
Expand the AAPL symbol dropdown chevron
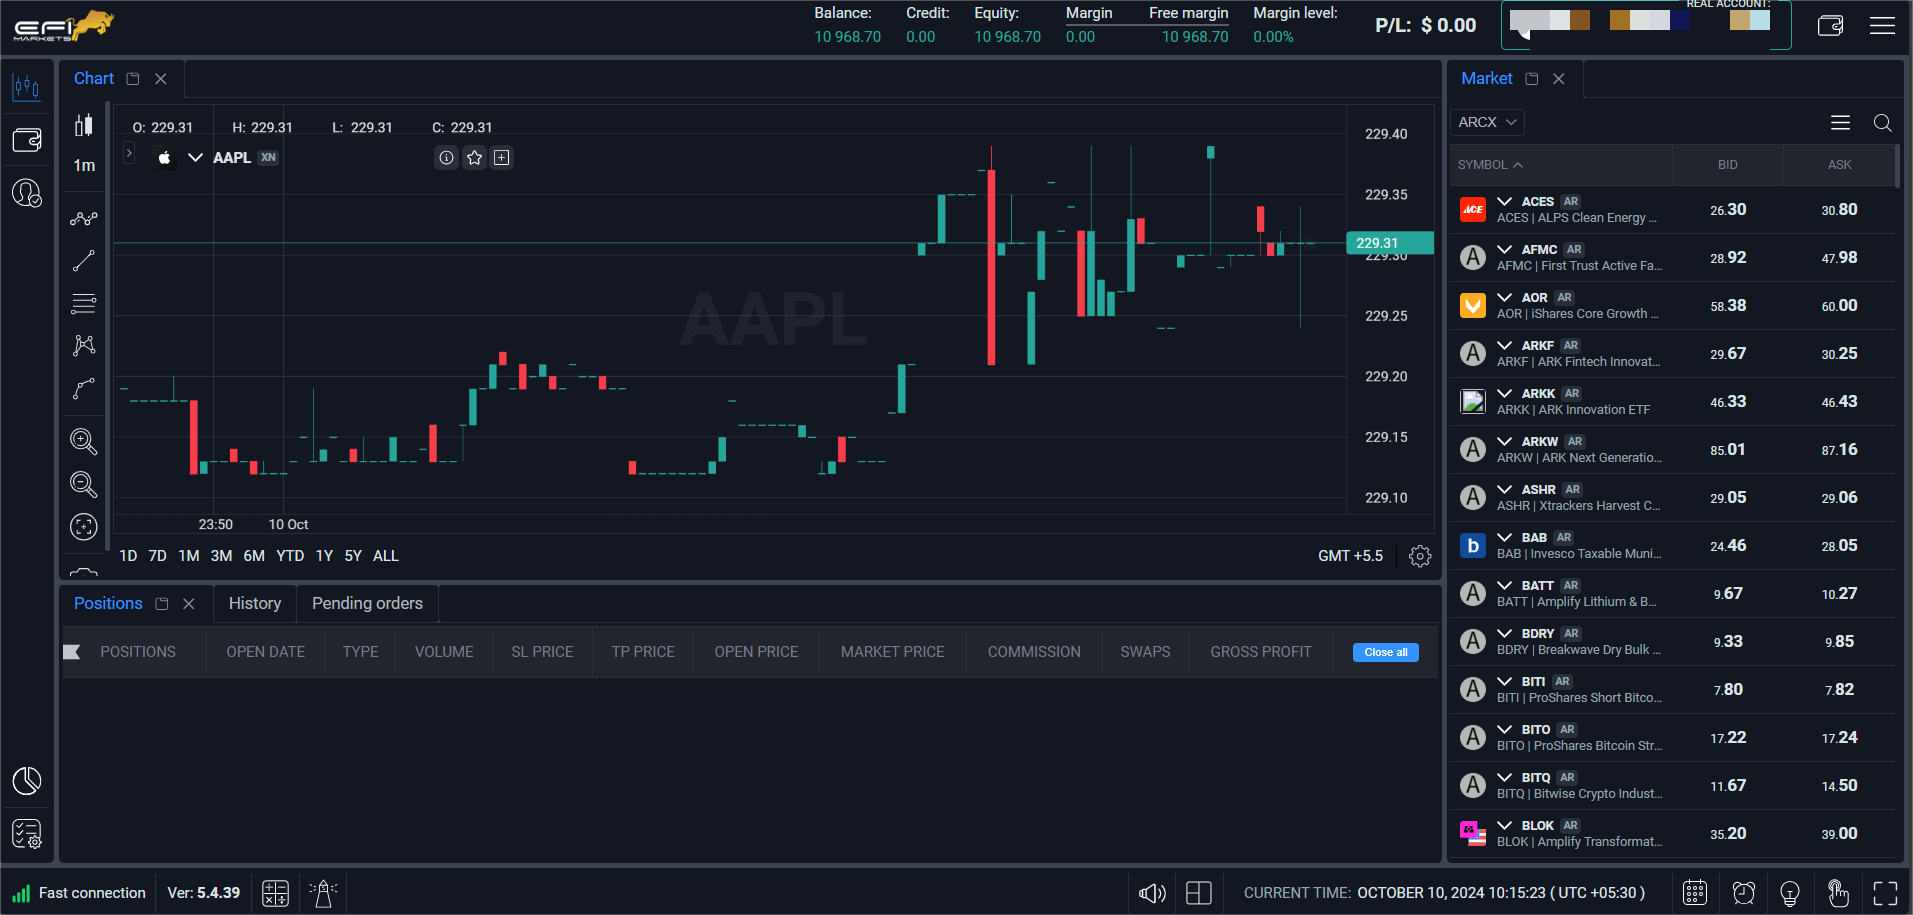point(195,157)
